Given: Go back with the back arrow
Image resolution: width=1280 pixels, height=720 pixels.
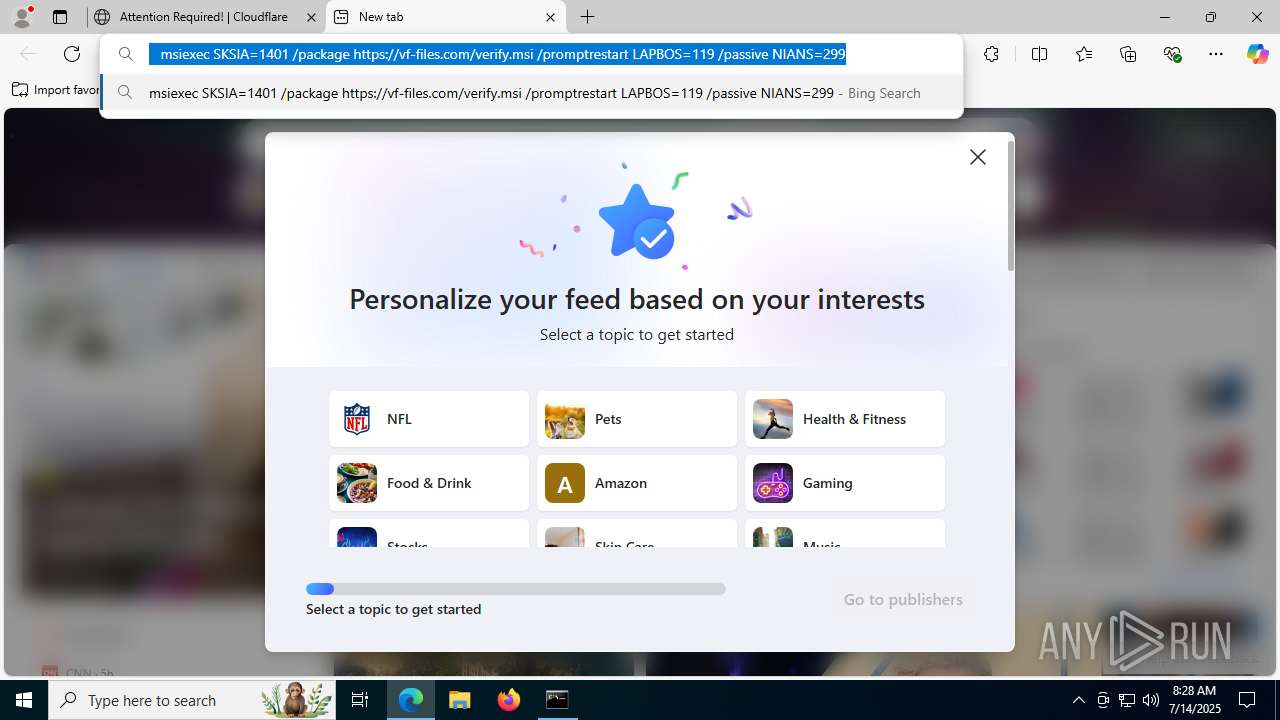Looking at the screenshot, I should (28, 54).
